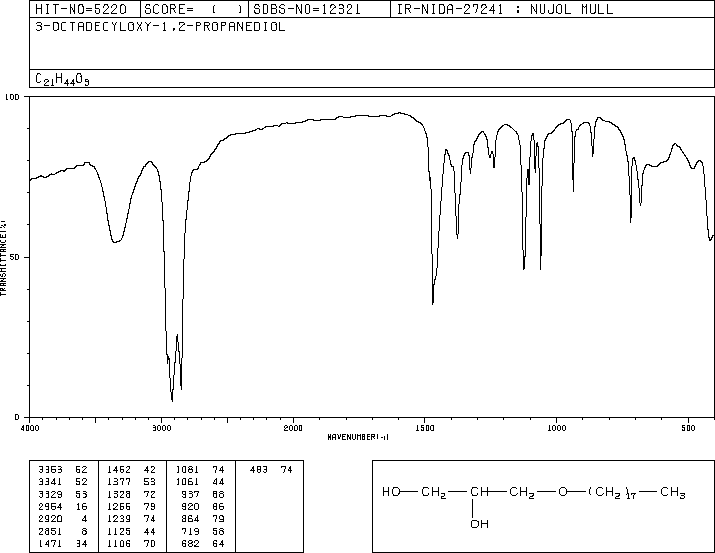The height and width of the screenshot is (553, 715).
Task: Click the terminal CH3 group in structure
Action: pos(673,493)
